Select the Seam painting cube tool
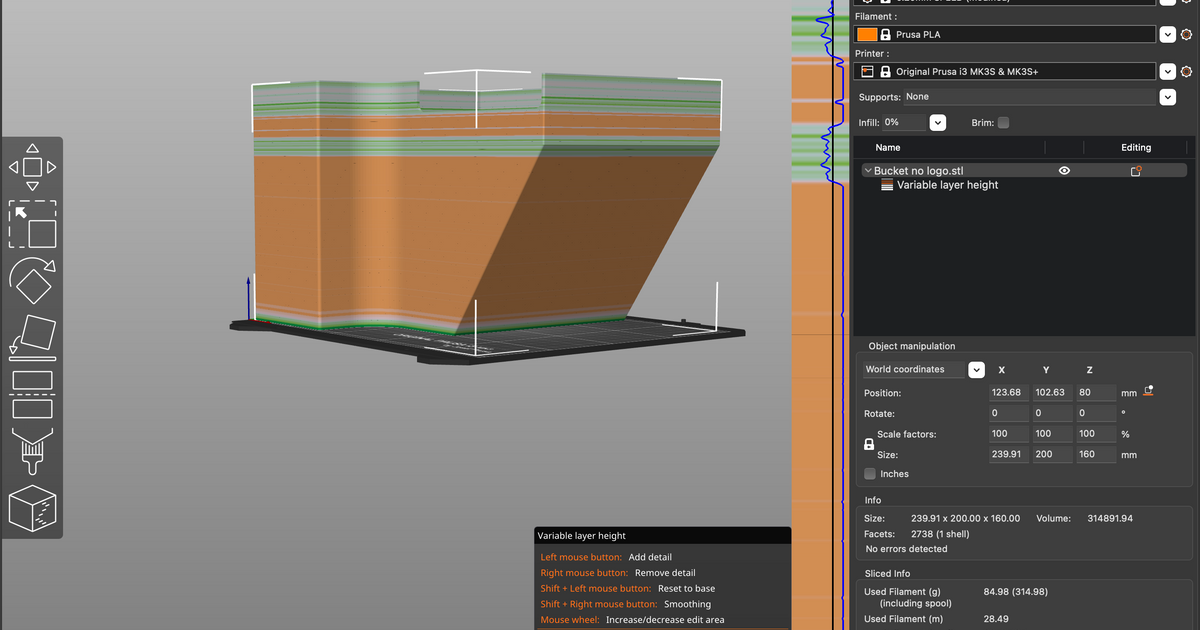Screen dimensions: 1200x630 32,508
